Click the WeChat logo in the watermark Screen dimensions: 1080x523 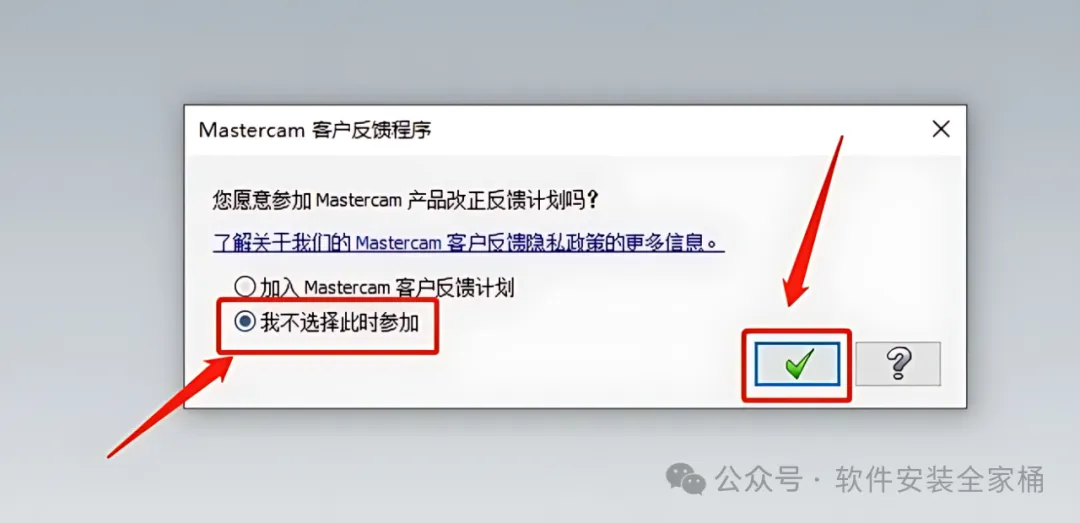click(685, 478)
